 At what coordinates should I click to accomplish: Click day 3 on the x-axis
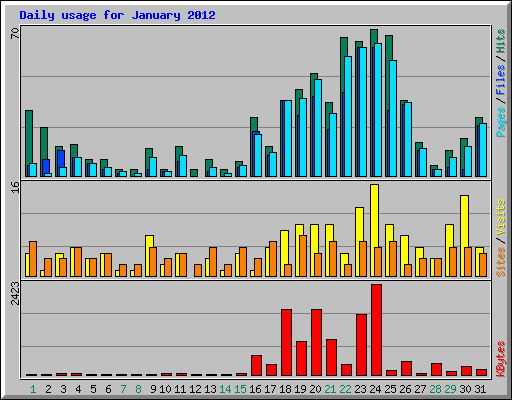coord(63,389)
